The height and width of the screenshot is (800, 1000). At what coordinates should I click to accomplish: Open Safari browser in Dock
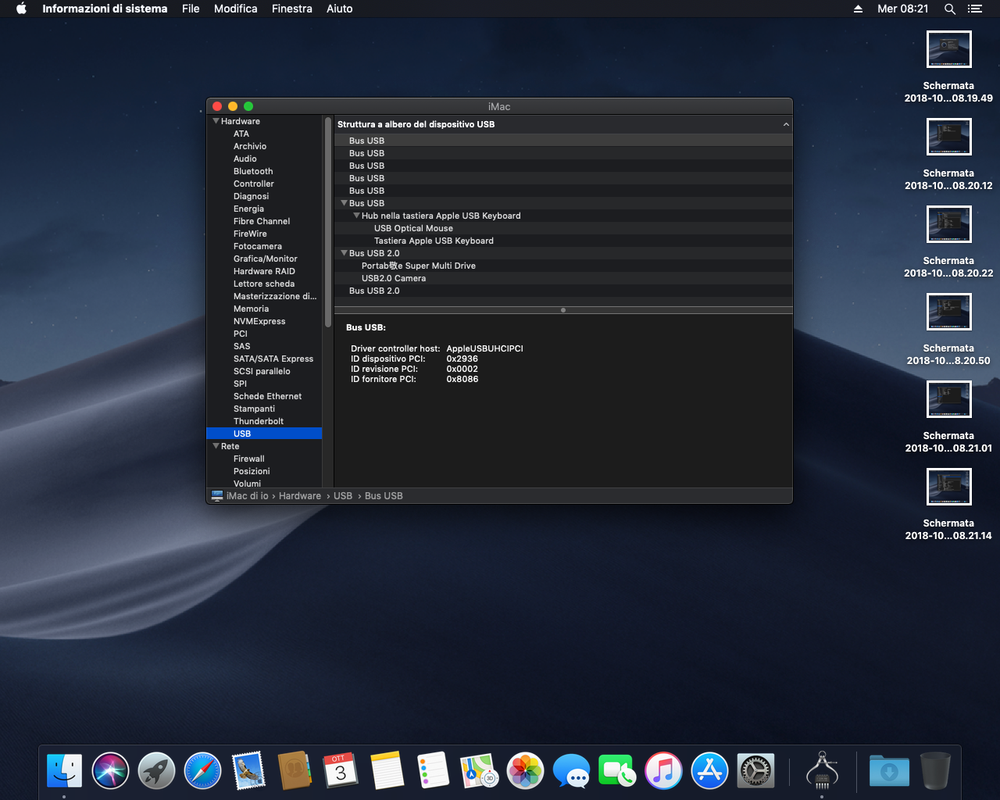202,771
